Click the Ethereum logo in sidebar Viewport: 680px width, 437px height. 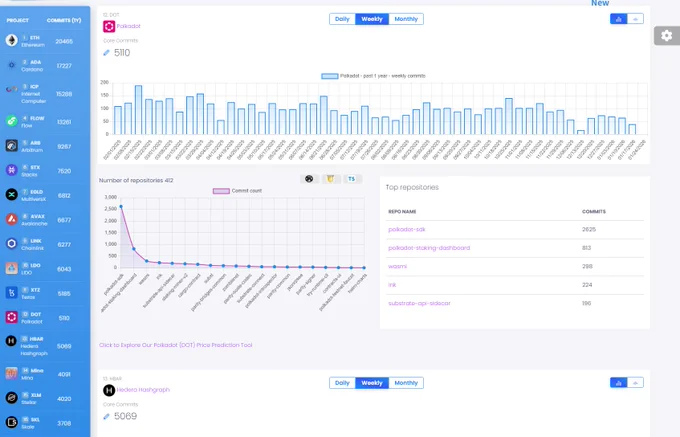click(12, 40)
